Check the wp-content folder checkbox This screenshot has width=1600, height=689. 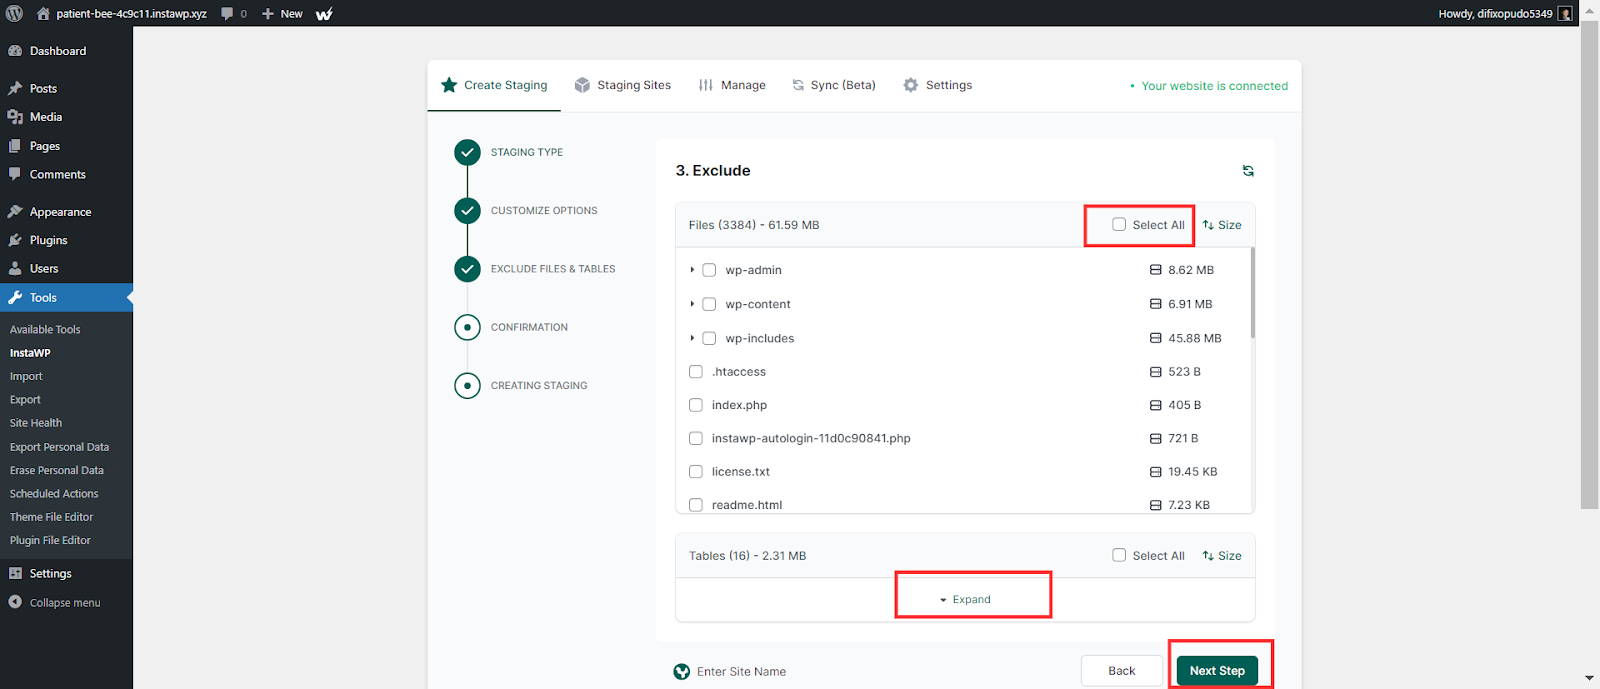pos(709,304)
